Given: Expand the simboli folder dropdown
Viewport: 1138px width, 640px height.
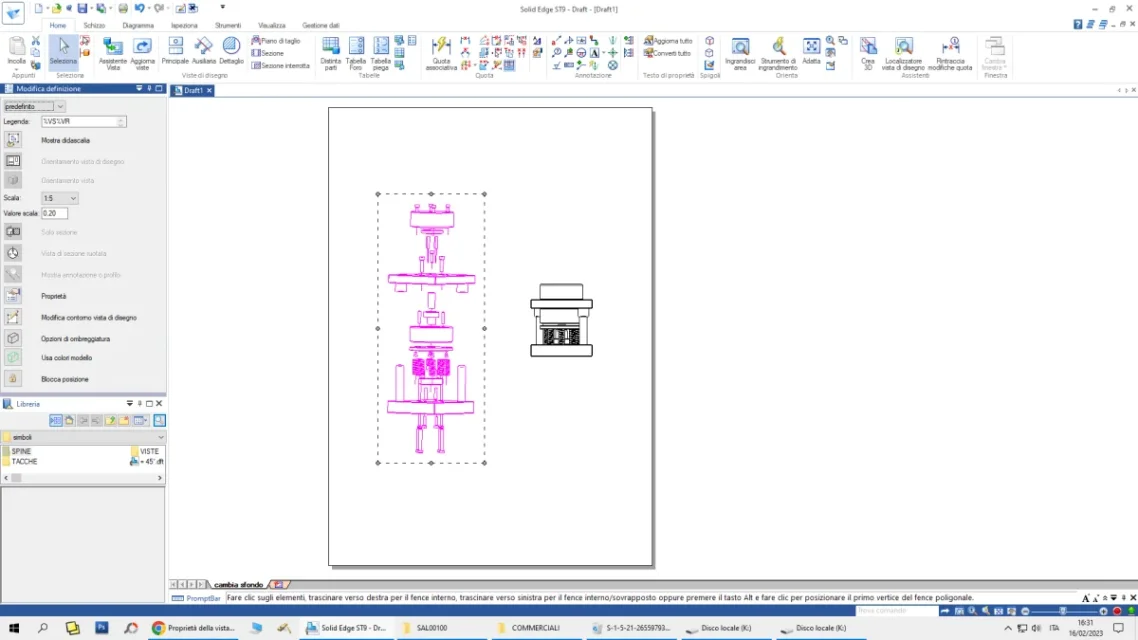Looking at the screenshot, I should [160, 438].
